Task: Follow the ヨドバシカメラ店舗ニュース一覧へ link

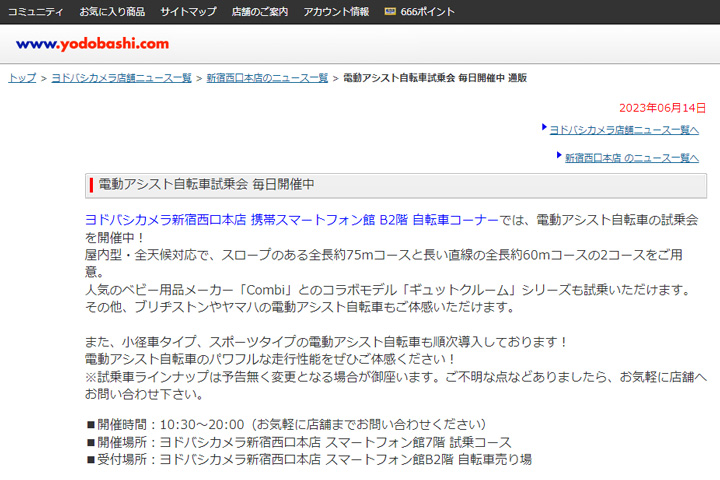Action: click(x=624, y=129)
